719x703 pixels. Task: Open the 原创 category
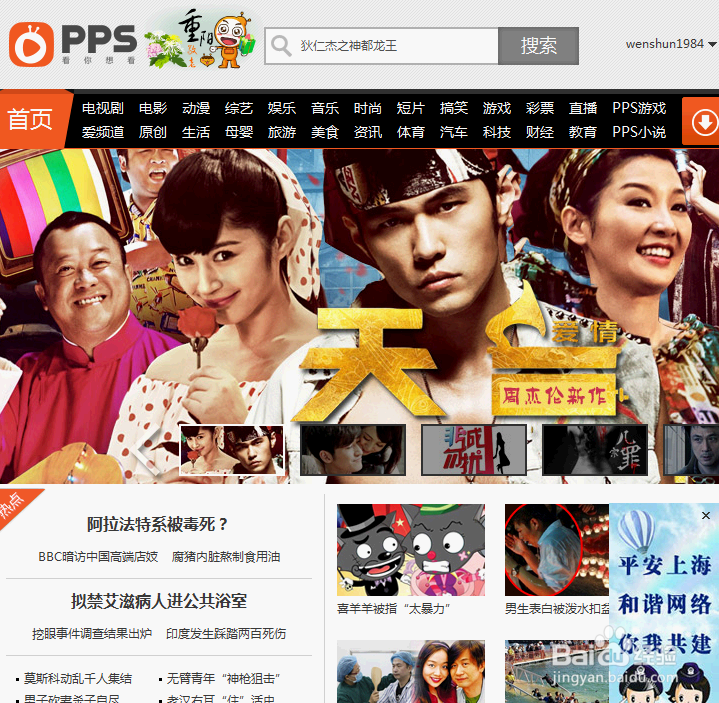pyautogui.click(x=153, y=132)
